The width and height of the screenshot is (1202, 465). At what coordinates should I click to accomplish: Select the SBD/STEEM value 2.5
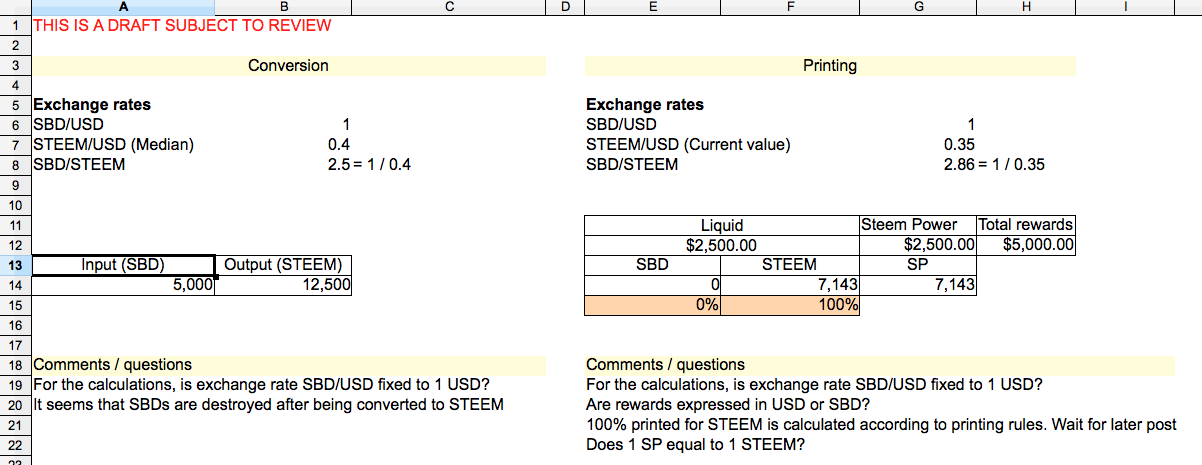(339, 164)
